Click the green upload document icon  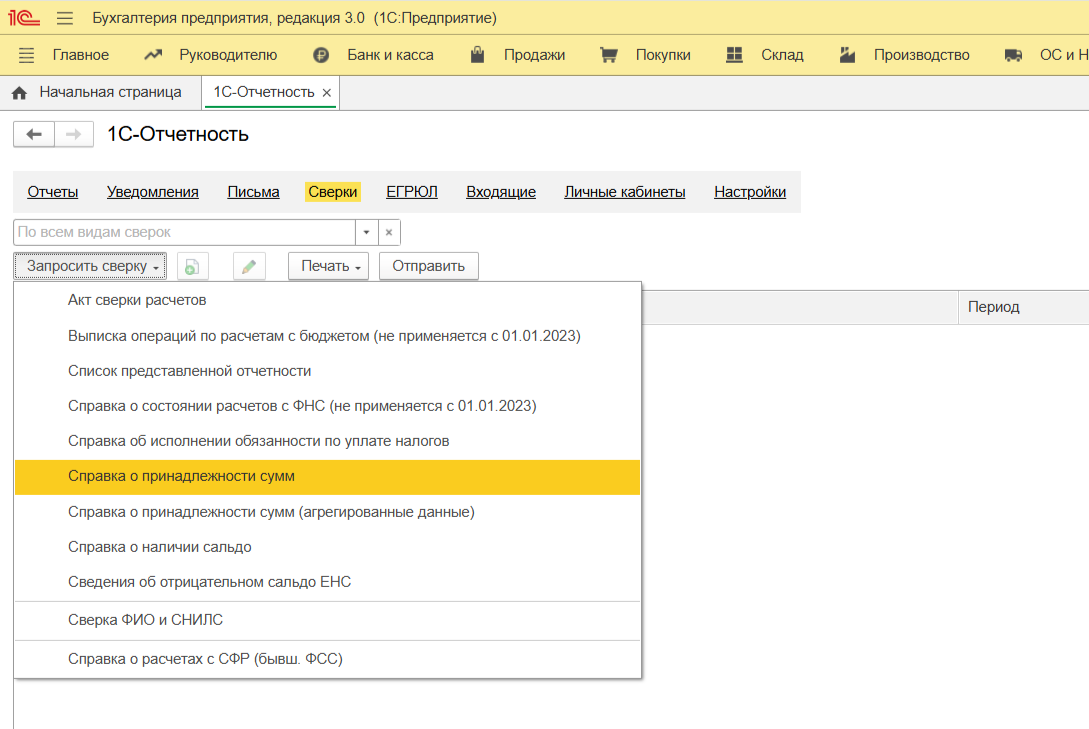(192, 266)
